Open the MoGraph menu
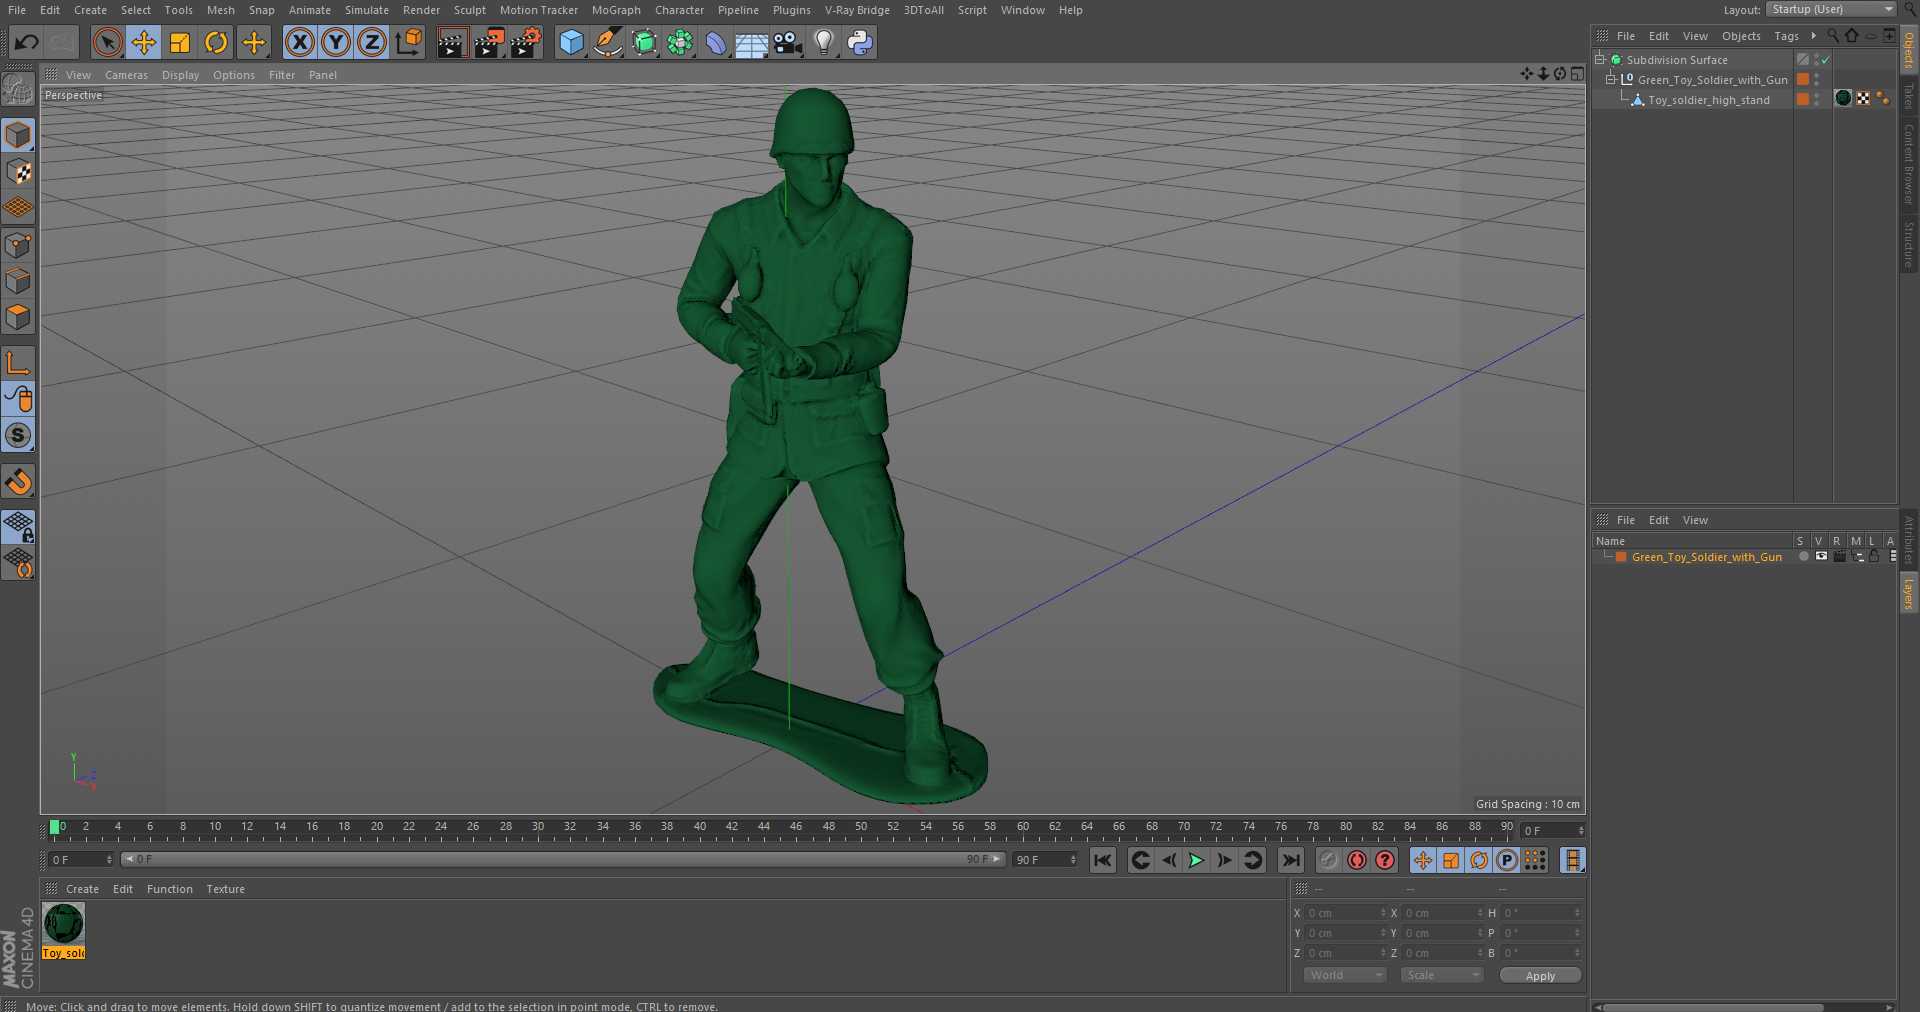The width and height of the screenshot is (1920, 1012). pyautogui.click(x=616, y=10)
